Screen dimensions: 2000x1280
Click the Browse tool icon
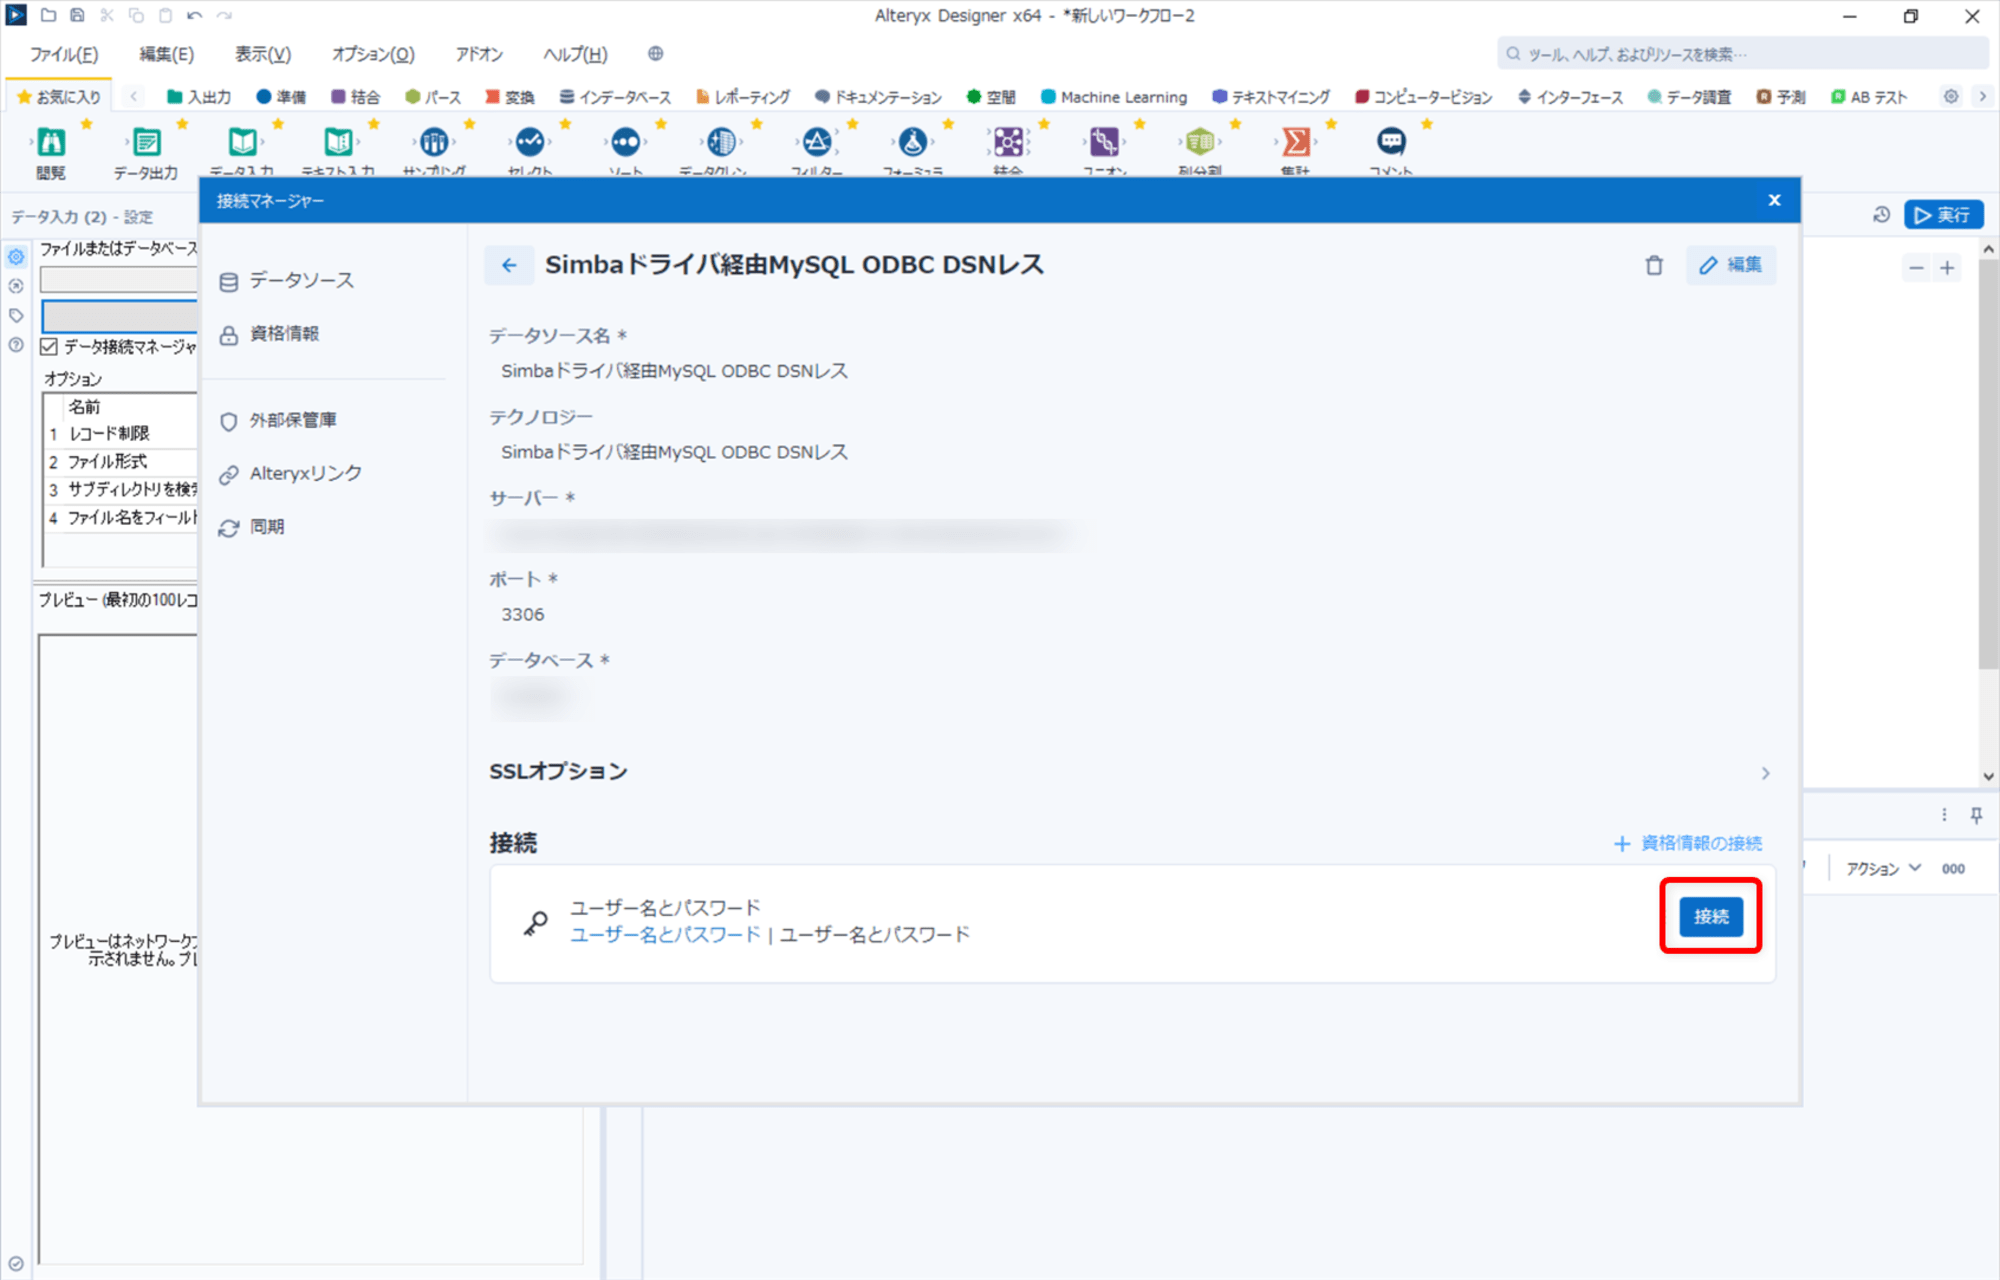(51, 142)
